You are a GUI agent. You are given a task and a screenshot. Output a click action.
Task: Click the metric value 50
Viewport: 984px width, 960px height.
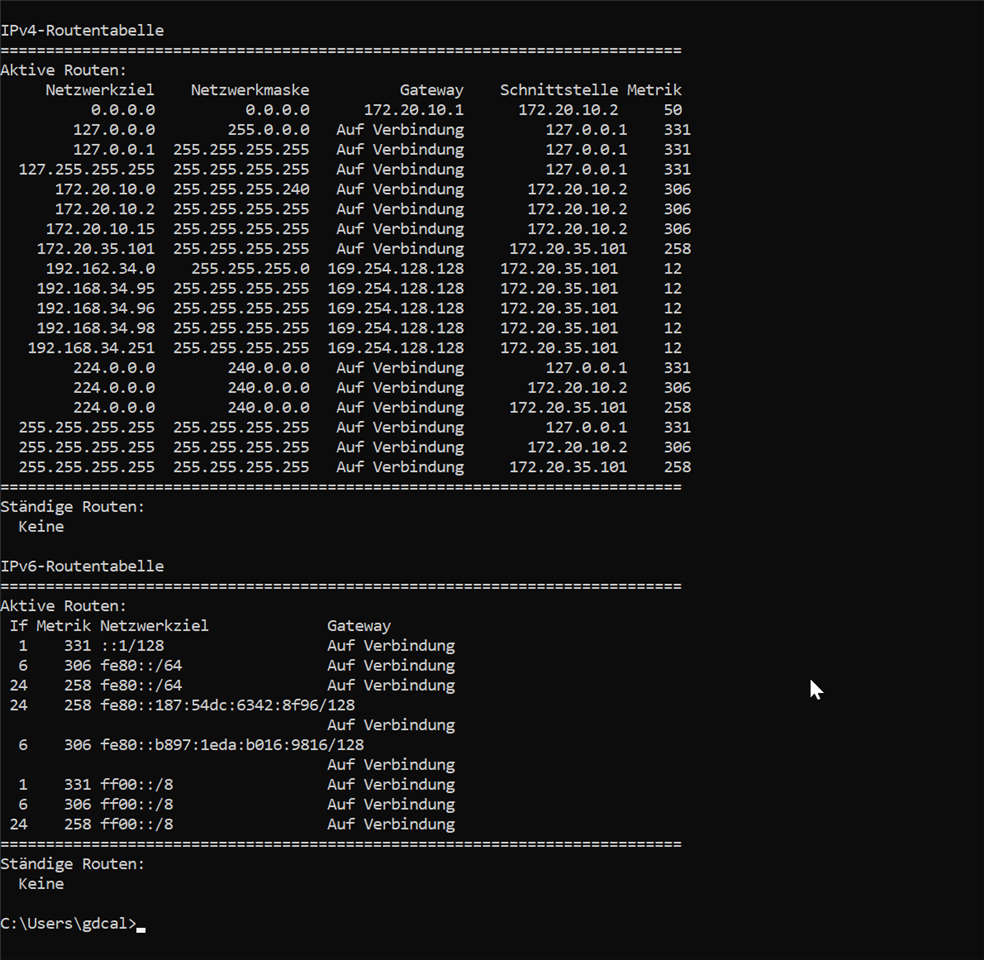[x=672, y=110]
